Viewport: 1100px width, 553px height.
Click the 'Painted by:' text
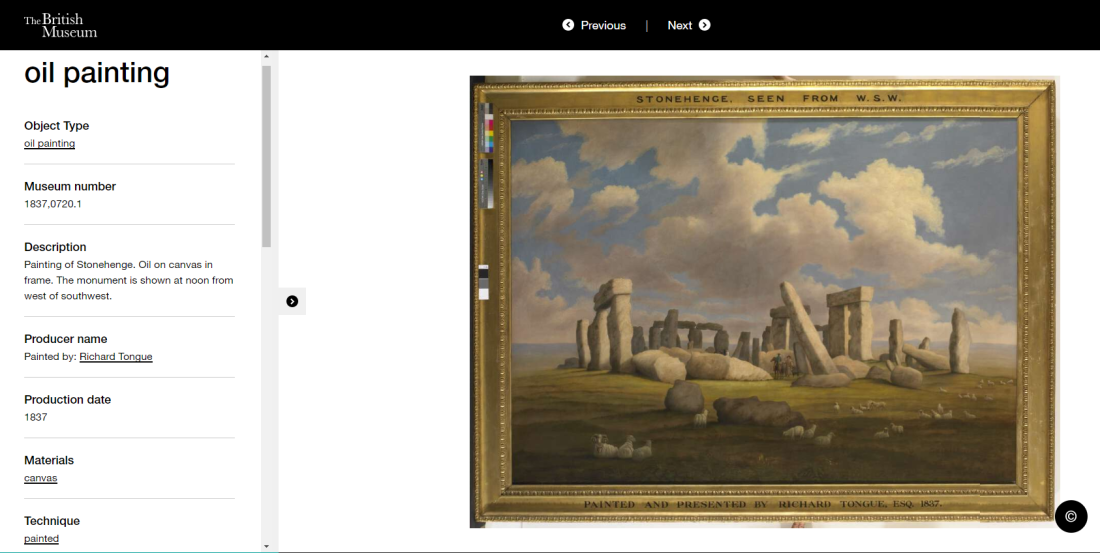point(50,357)
